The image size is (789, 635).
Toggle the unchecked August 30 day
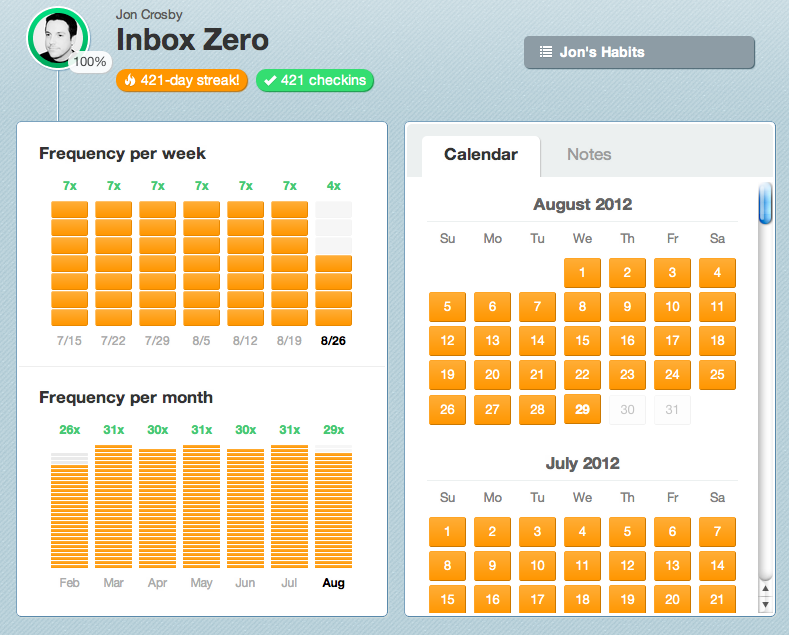pos(627,410)
